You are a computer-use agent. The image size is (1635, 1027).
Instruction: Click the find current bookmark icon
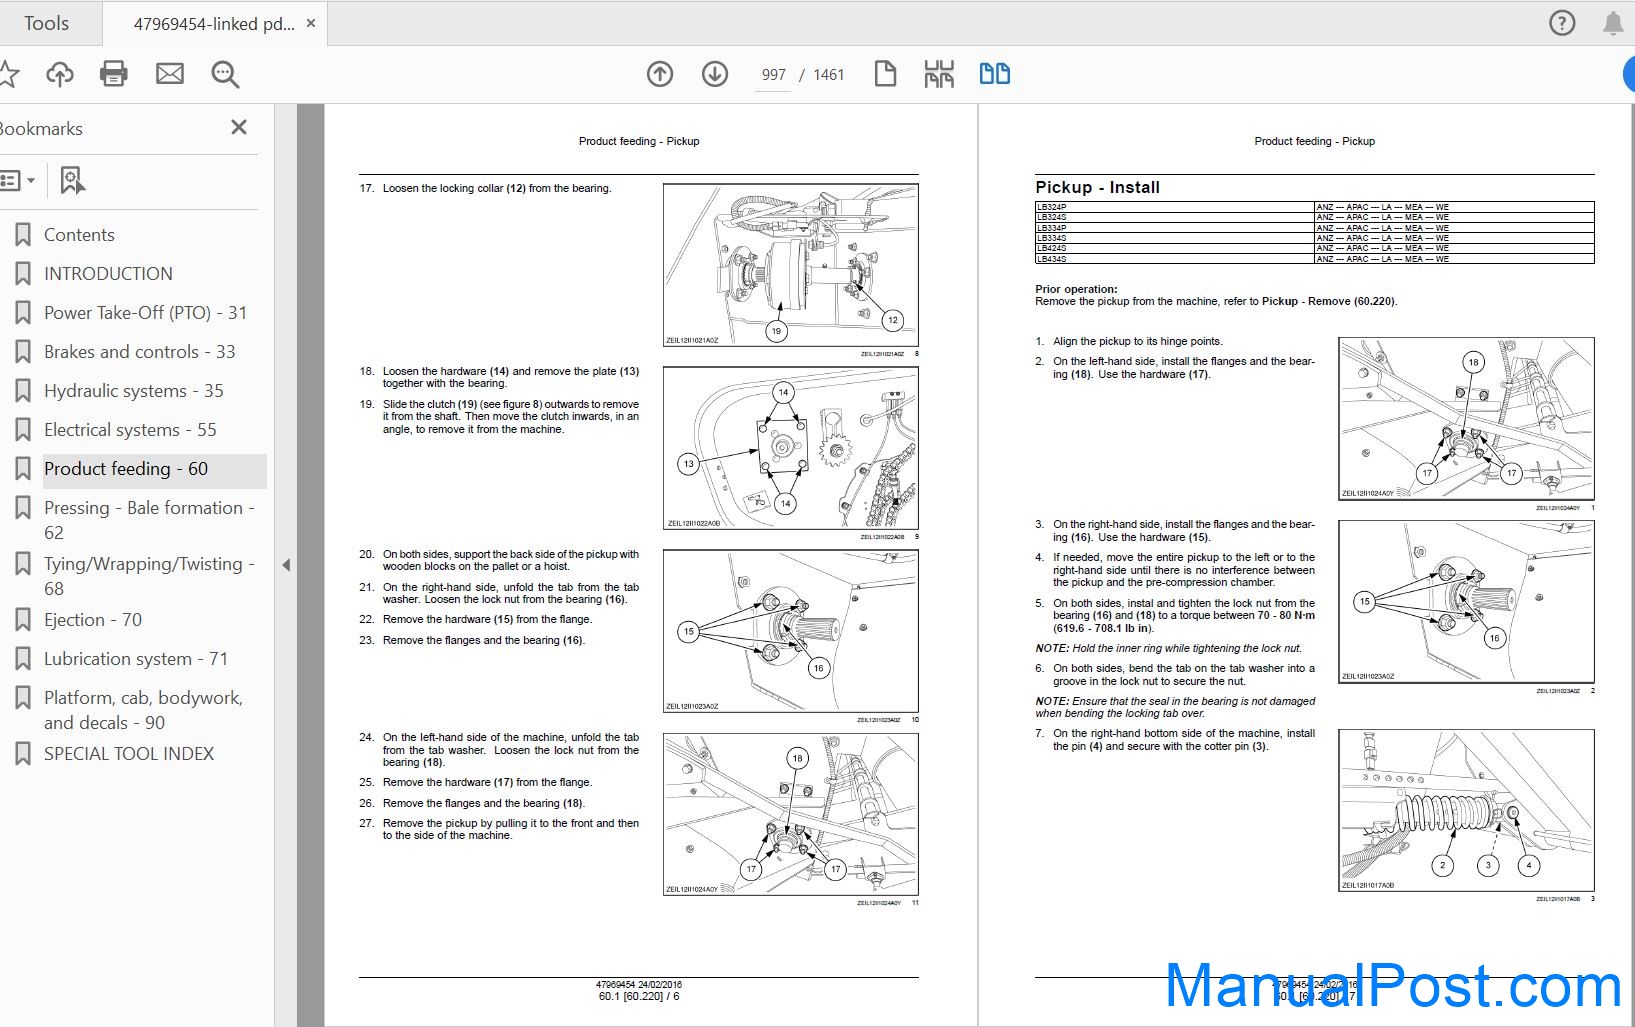point(72,181)
